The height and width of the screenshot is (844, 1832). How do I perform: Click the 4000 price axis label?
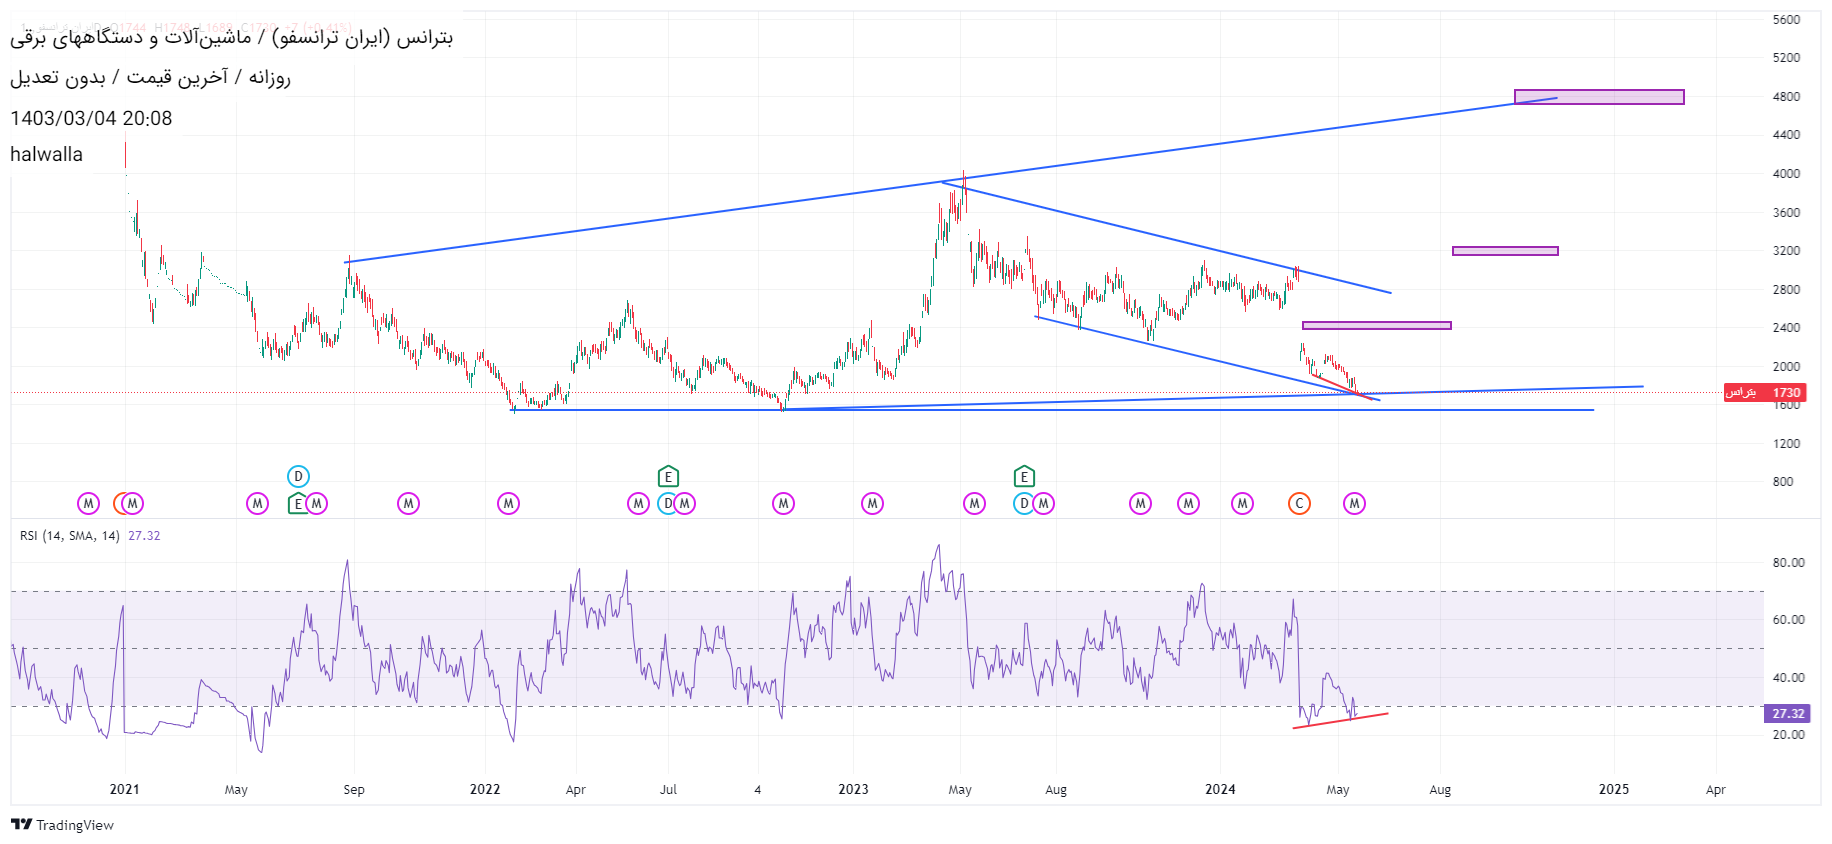coord(1786,174)
